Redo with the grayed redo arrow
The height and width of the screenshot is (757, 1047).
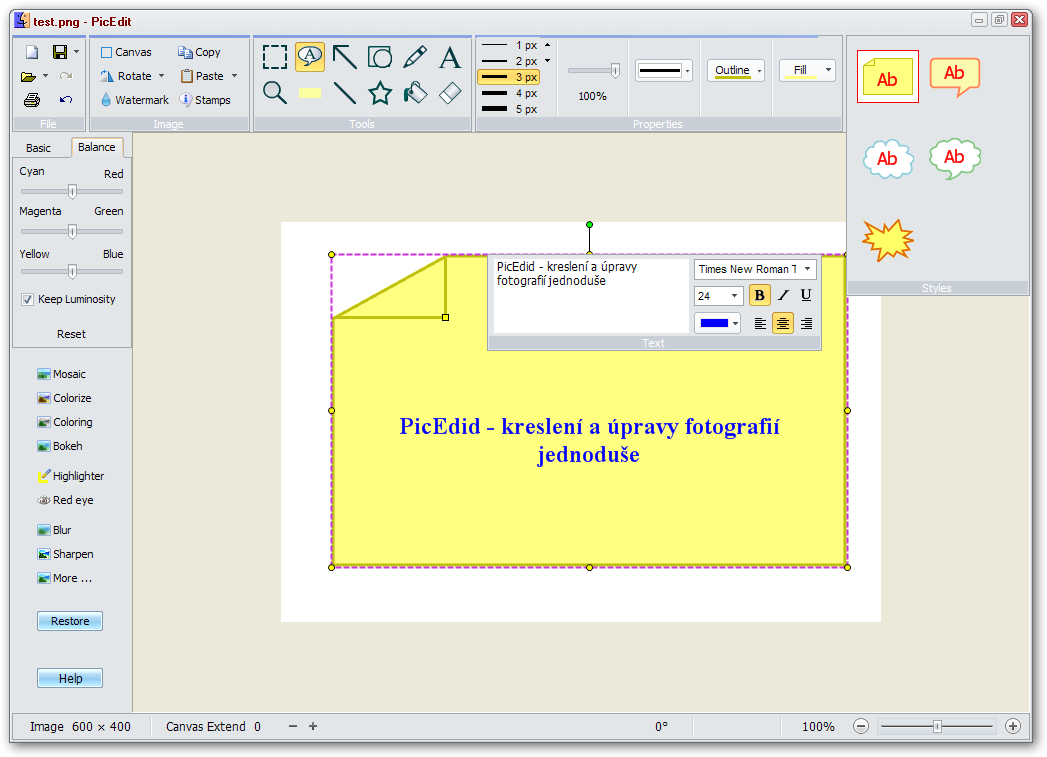point(65,76)
